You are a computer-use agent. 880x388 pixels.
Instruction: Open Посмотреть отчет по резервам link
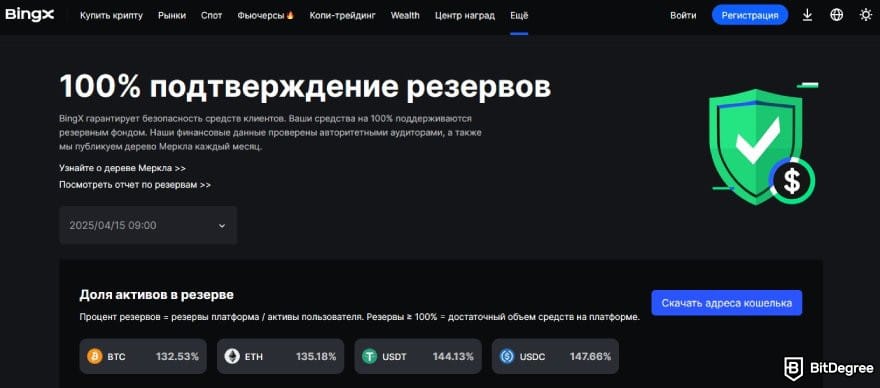coord(135,184)
